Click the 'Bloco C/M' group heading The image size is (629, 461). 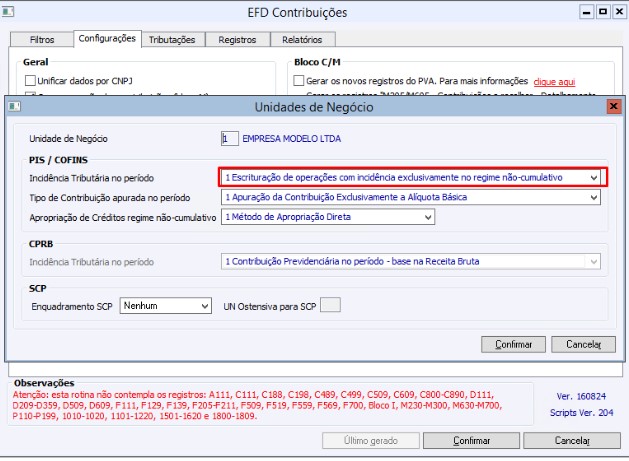[317, 62]
